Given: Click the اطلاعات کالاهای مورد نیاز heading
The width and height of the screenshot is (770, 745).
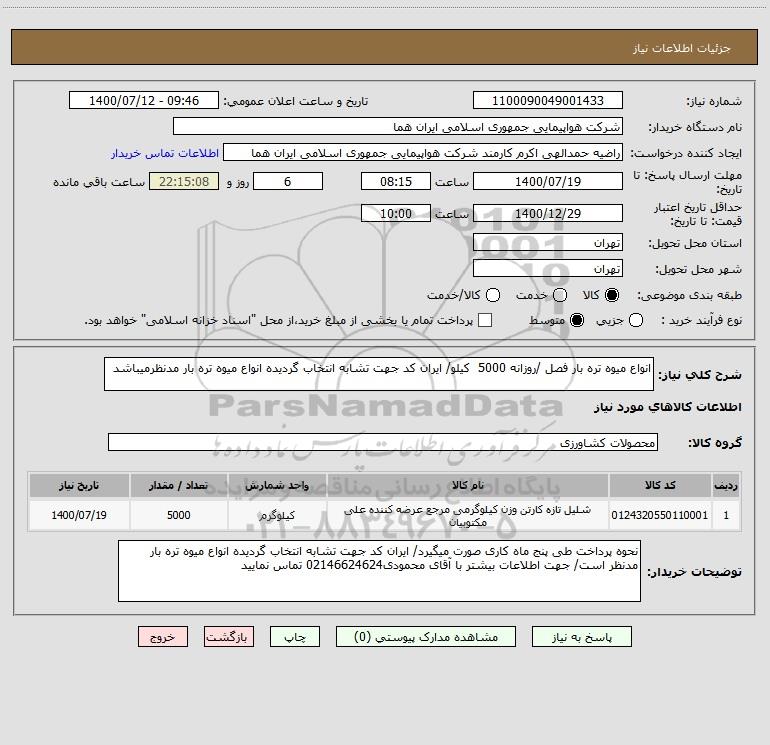Looking at the screenshot, I should click(667, 407).
